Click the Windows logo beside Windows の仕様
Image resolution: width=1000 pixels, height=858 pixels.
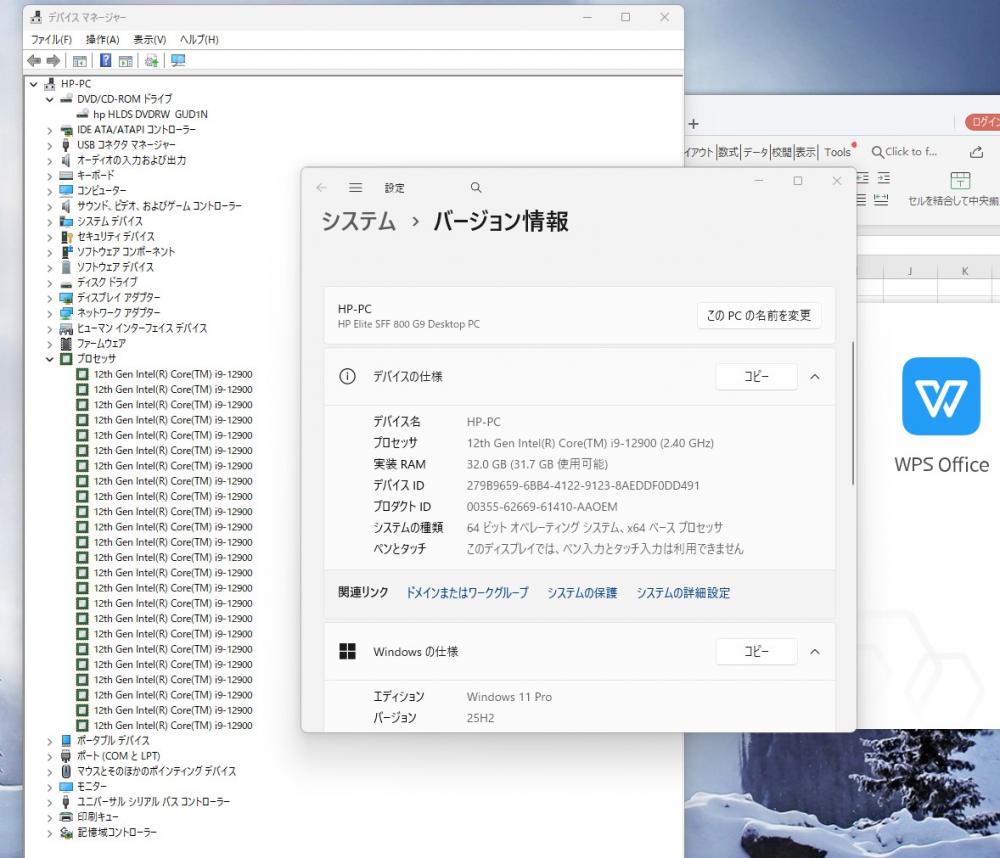(x=348, y=651)
